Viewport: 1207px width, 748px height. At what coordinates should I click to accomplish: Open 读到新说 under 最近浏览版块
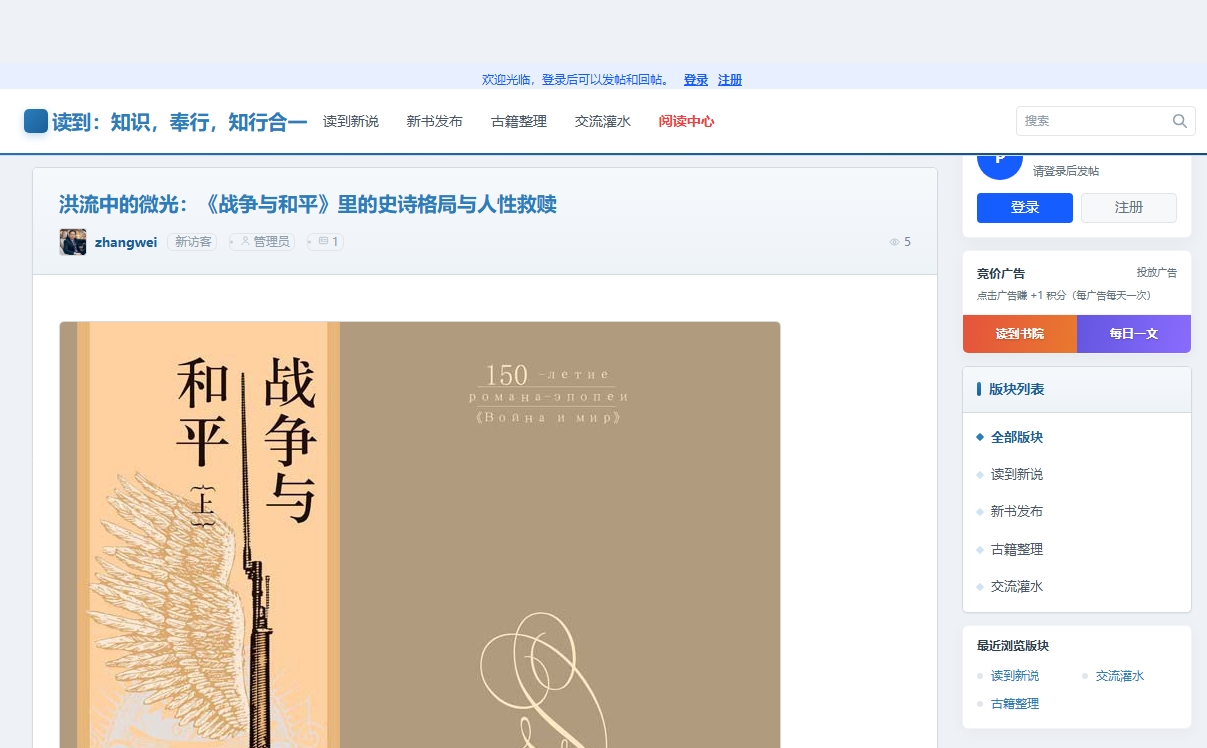click(x=1015, y=676)
